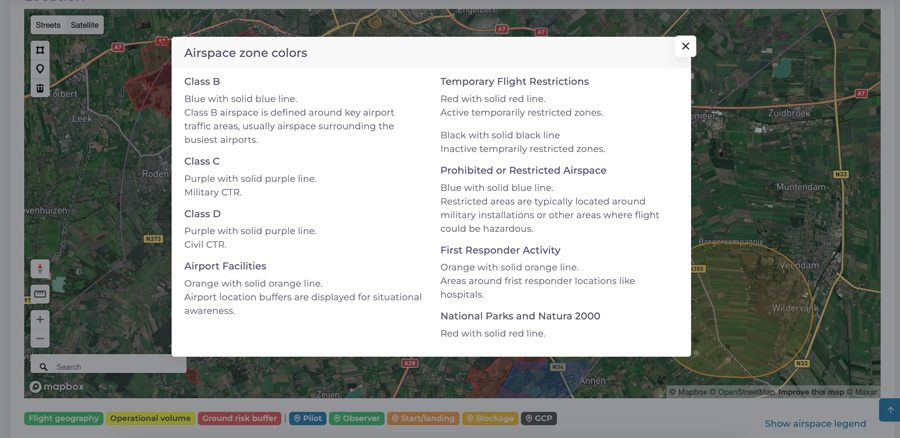The width and height of the screenshot is (900, 438).
Task: Click the ruler measure tool
Action: 40,294
